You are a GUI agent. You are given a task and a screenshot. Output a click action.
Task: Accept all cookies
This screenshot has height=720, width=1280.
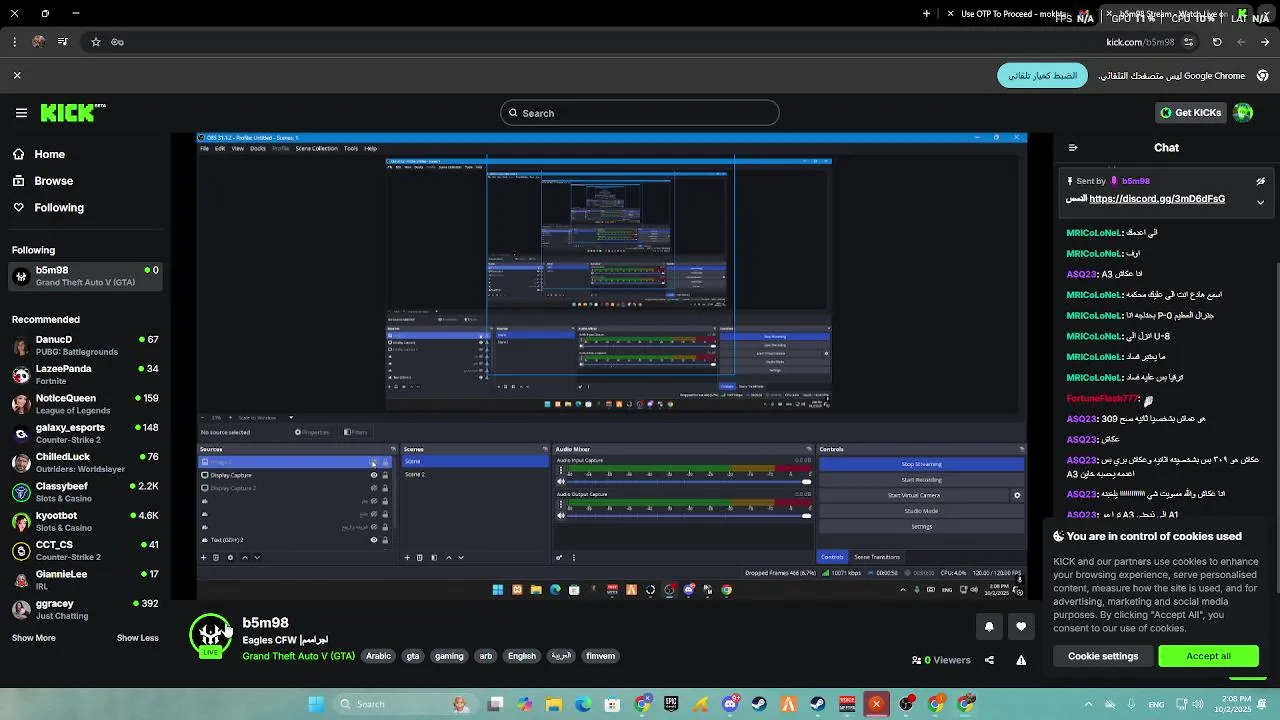(x=1208, y=656)
